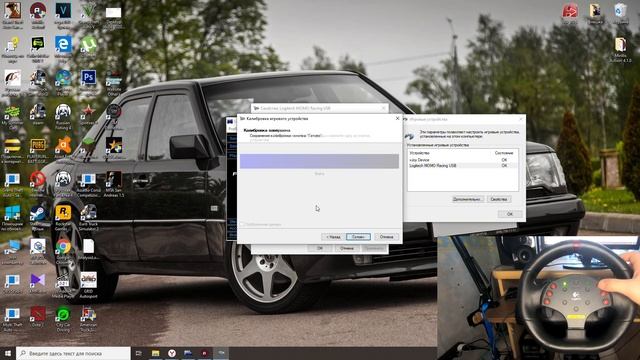Click the Назад button in the calibration wizard
Screen dimensions: 640x360
coord(333,237)
